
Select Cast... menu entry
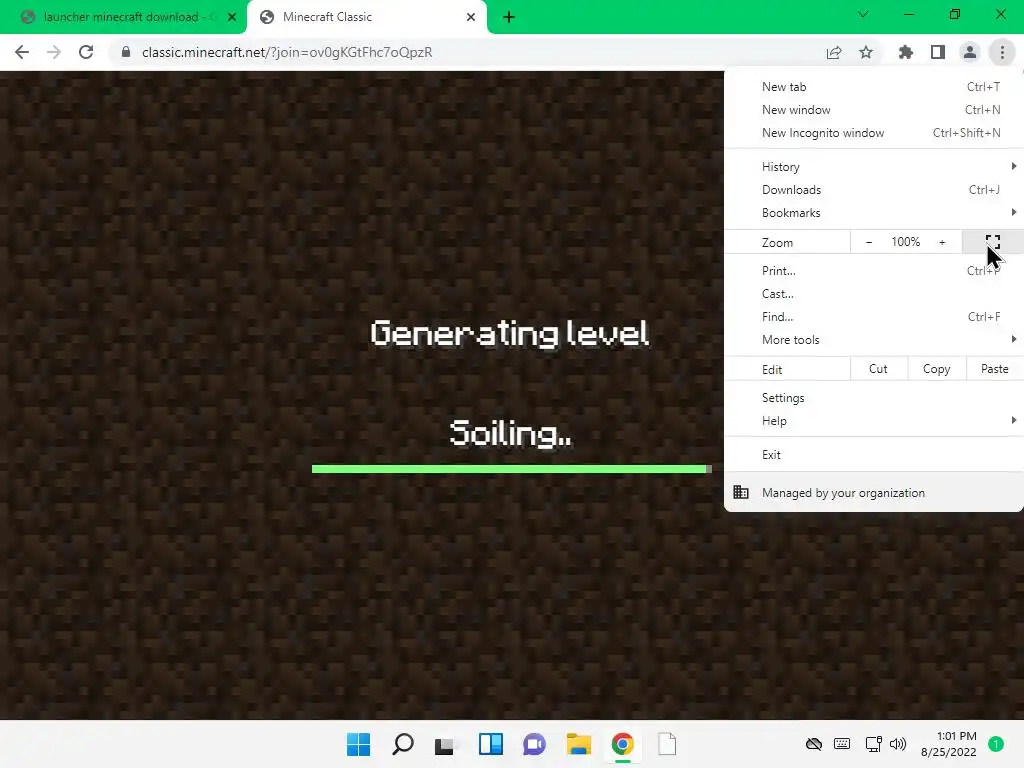[874, 294]
